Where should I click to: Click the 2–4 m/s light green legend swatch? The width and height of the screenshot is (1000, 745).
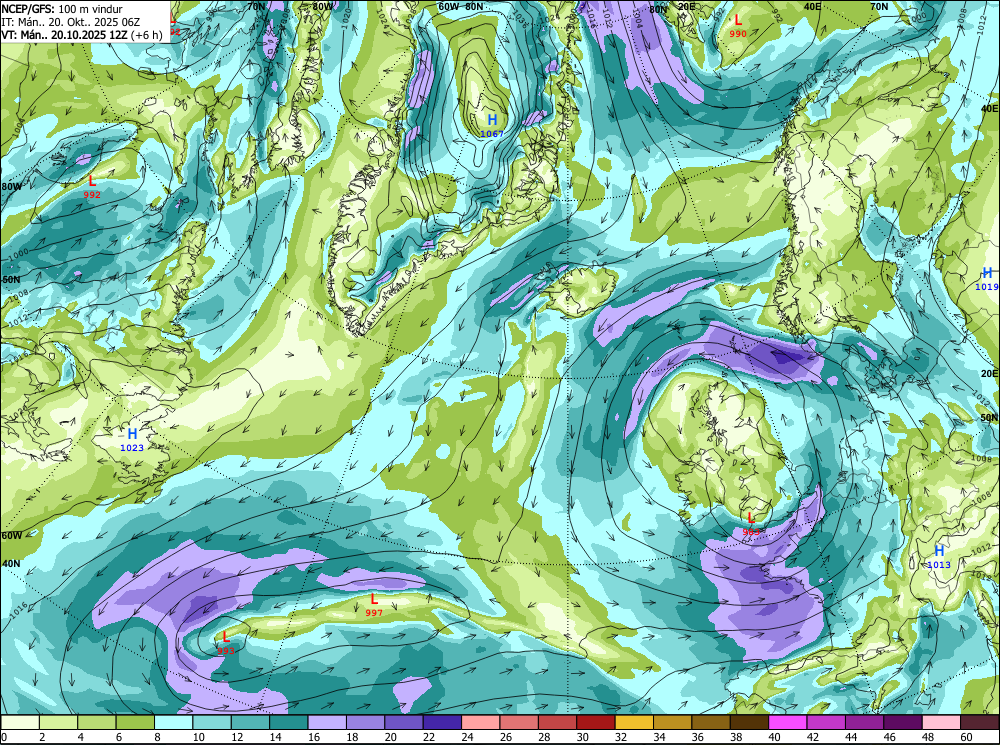click(x=59, y=722)
